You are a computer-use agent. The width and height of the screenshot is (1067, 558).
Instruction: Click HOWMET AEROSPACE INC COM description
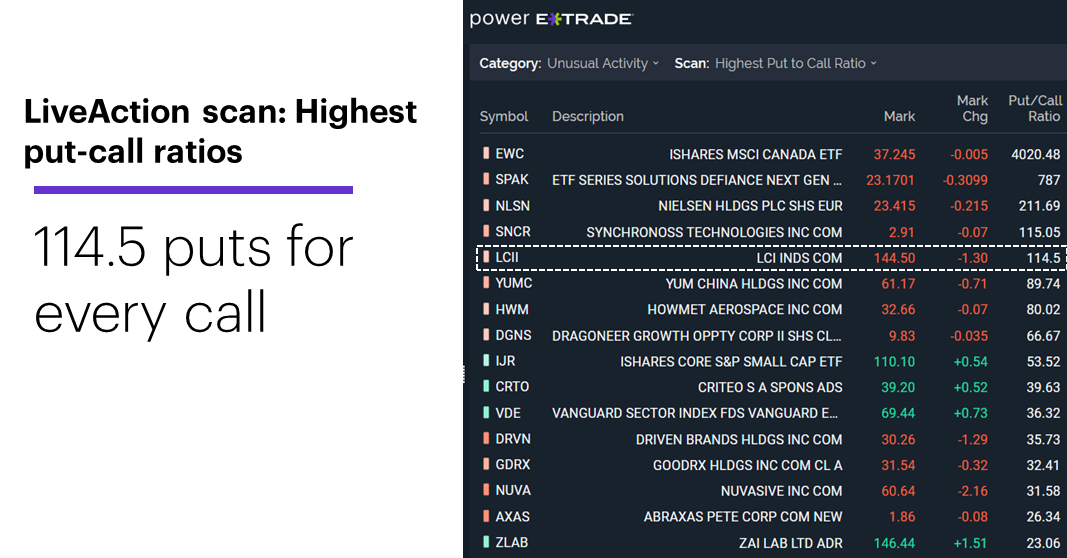pyautogui.click(x=744, y=310)
